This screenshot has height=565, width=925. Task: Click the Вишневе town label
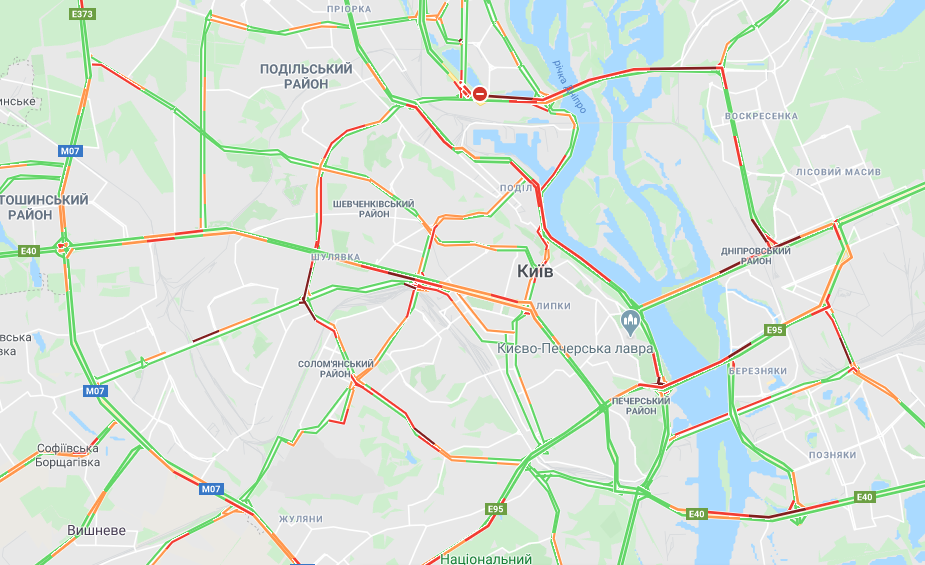point(96,530)
